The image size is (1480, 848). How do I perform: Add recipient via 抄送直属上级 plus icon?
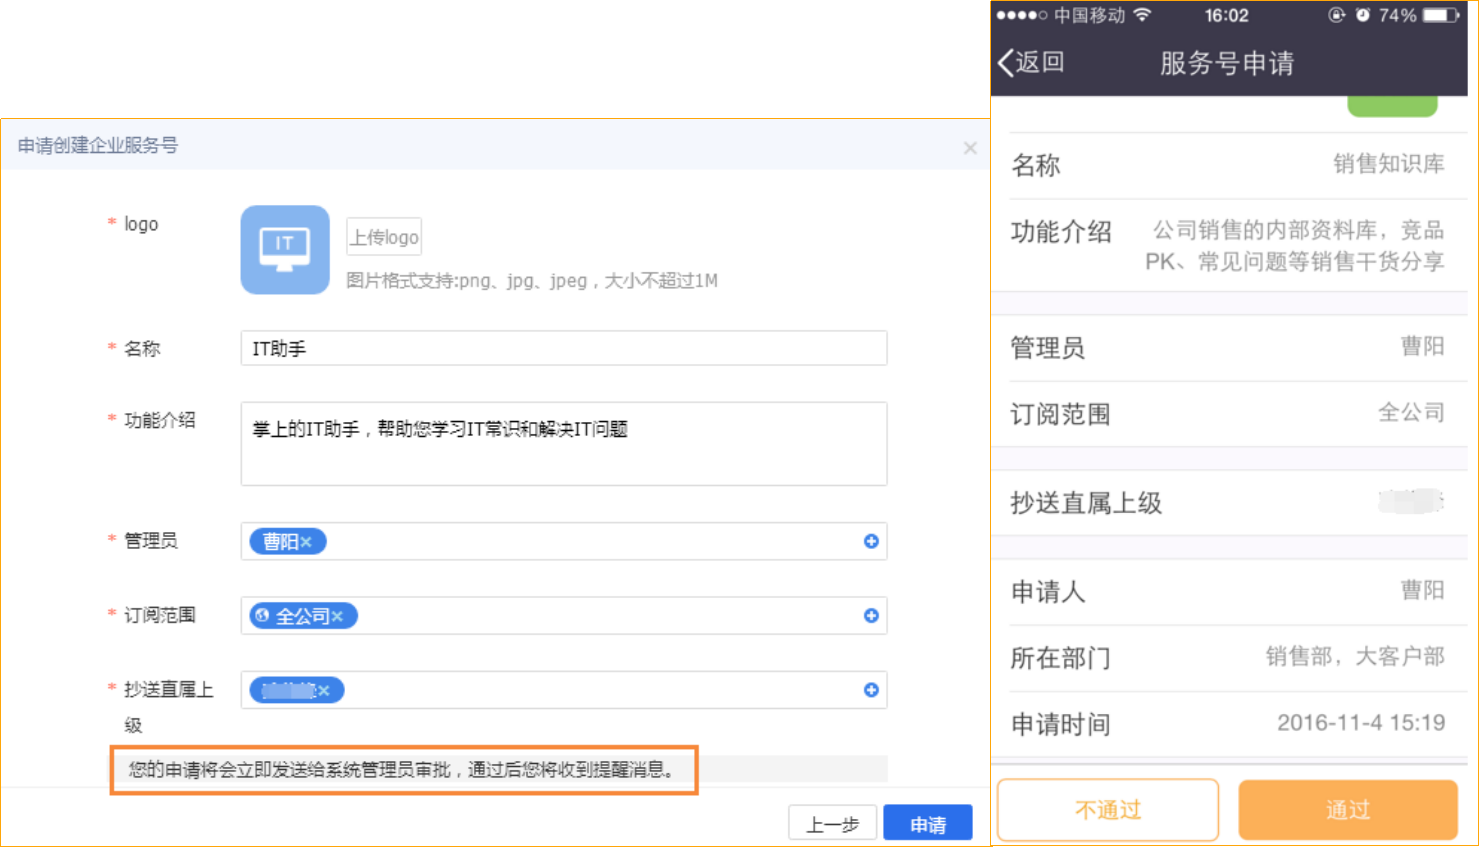point(871,690)
